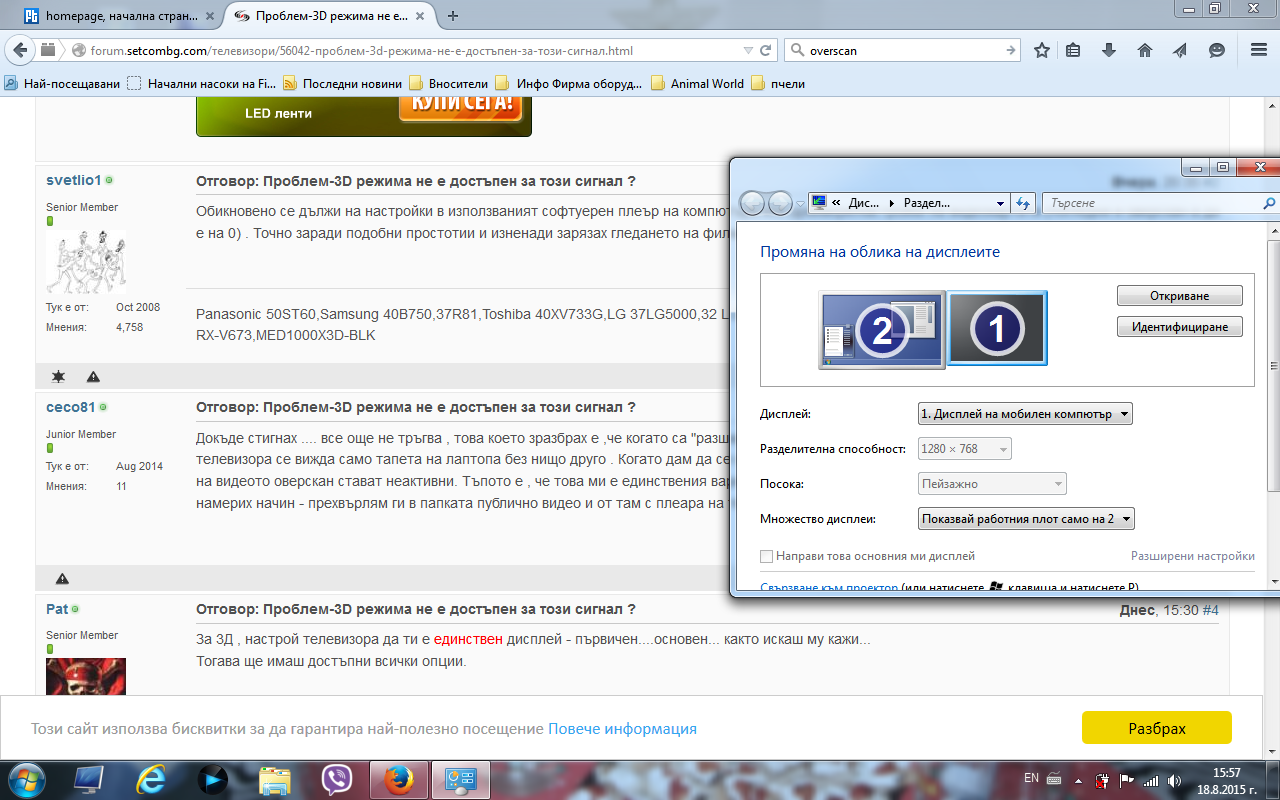
Task: Select monitor 2 thumbnail in display preview
Action: pos(881,330)
